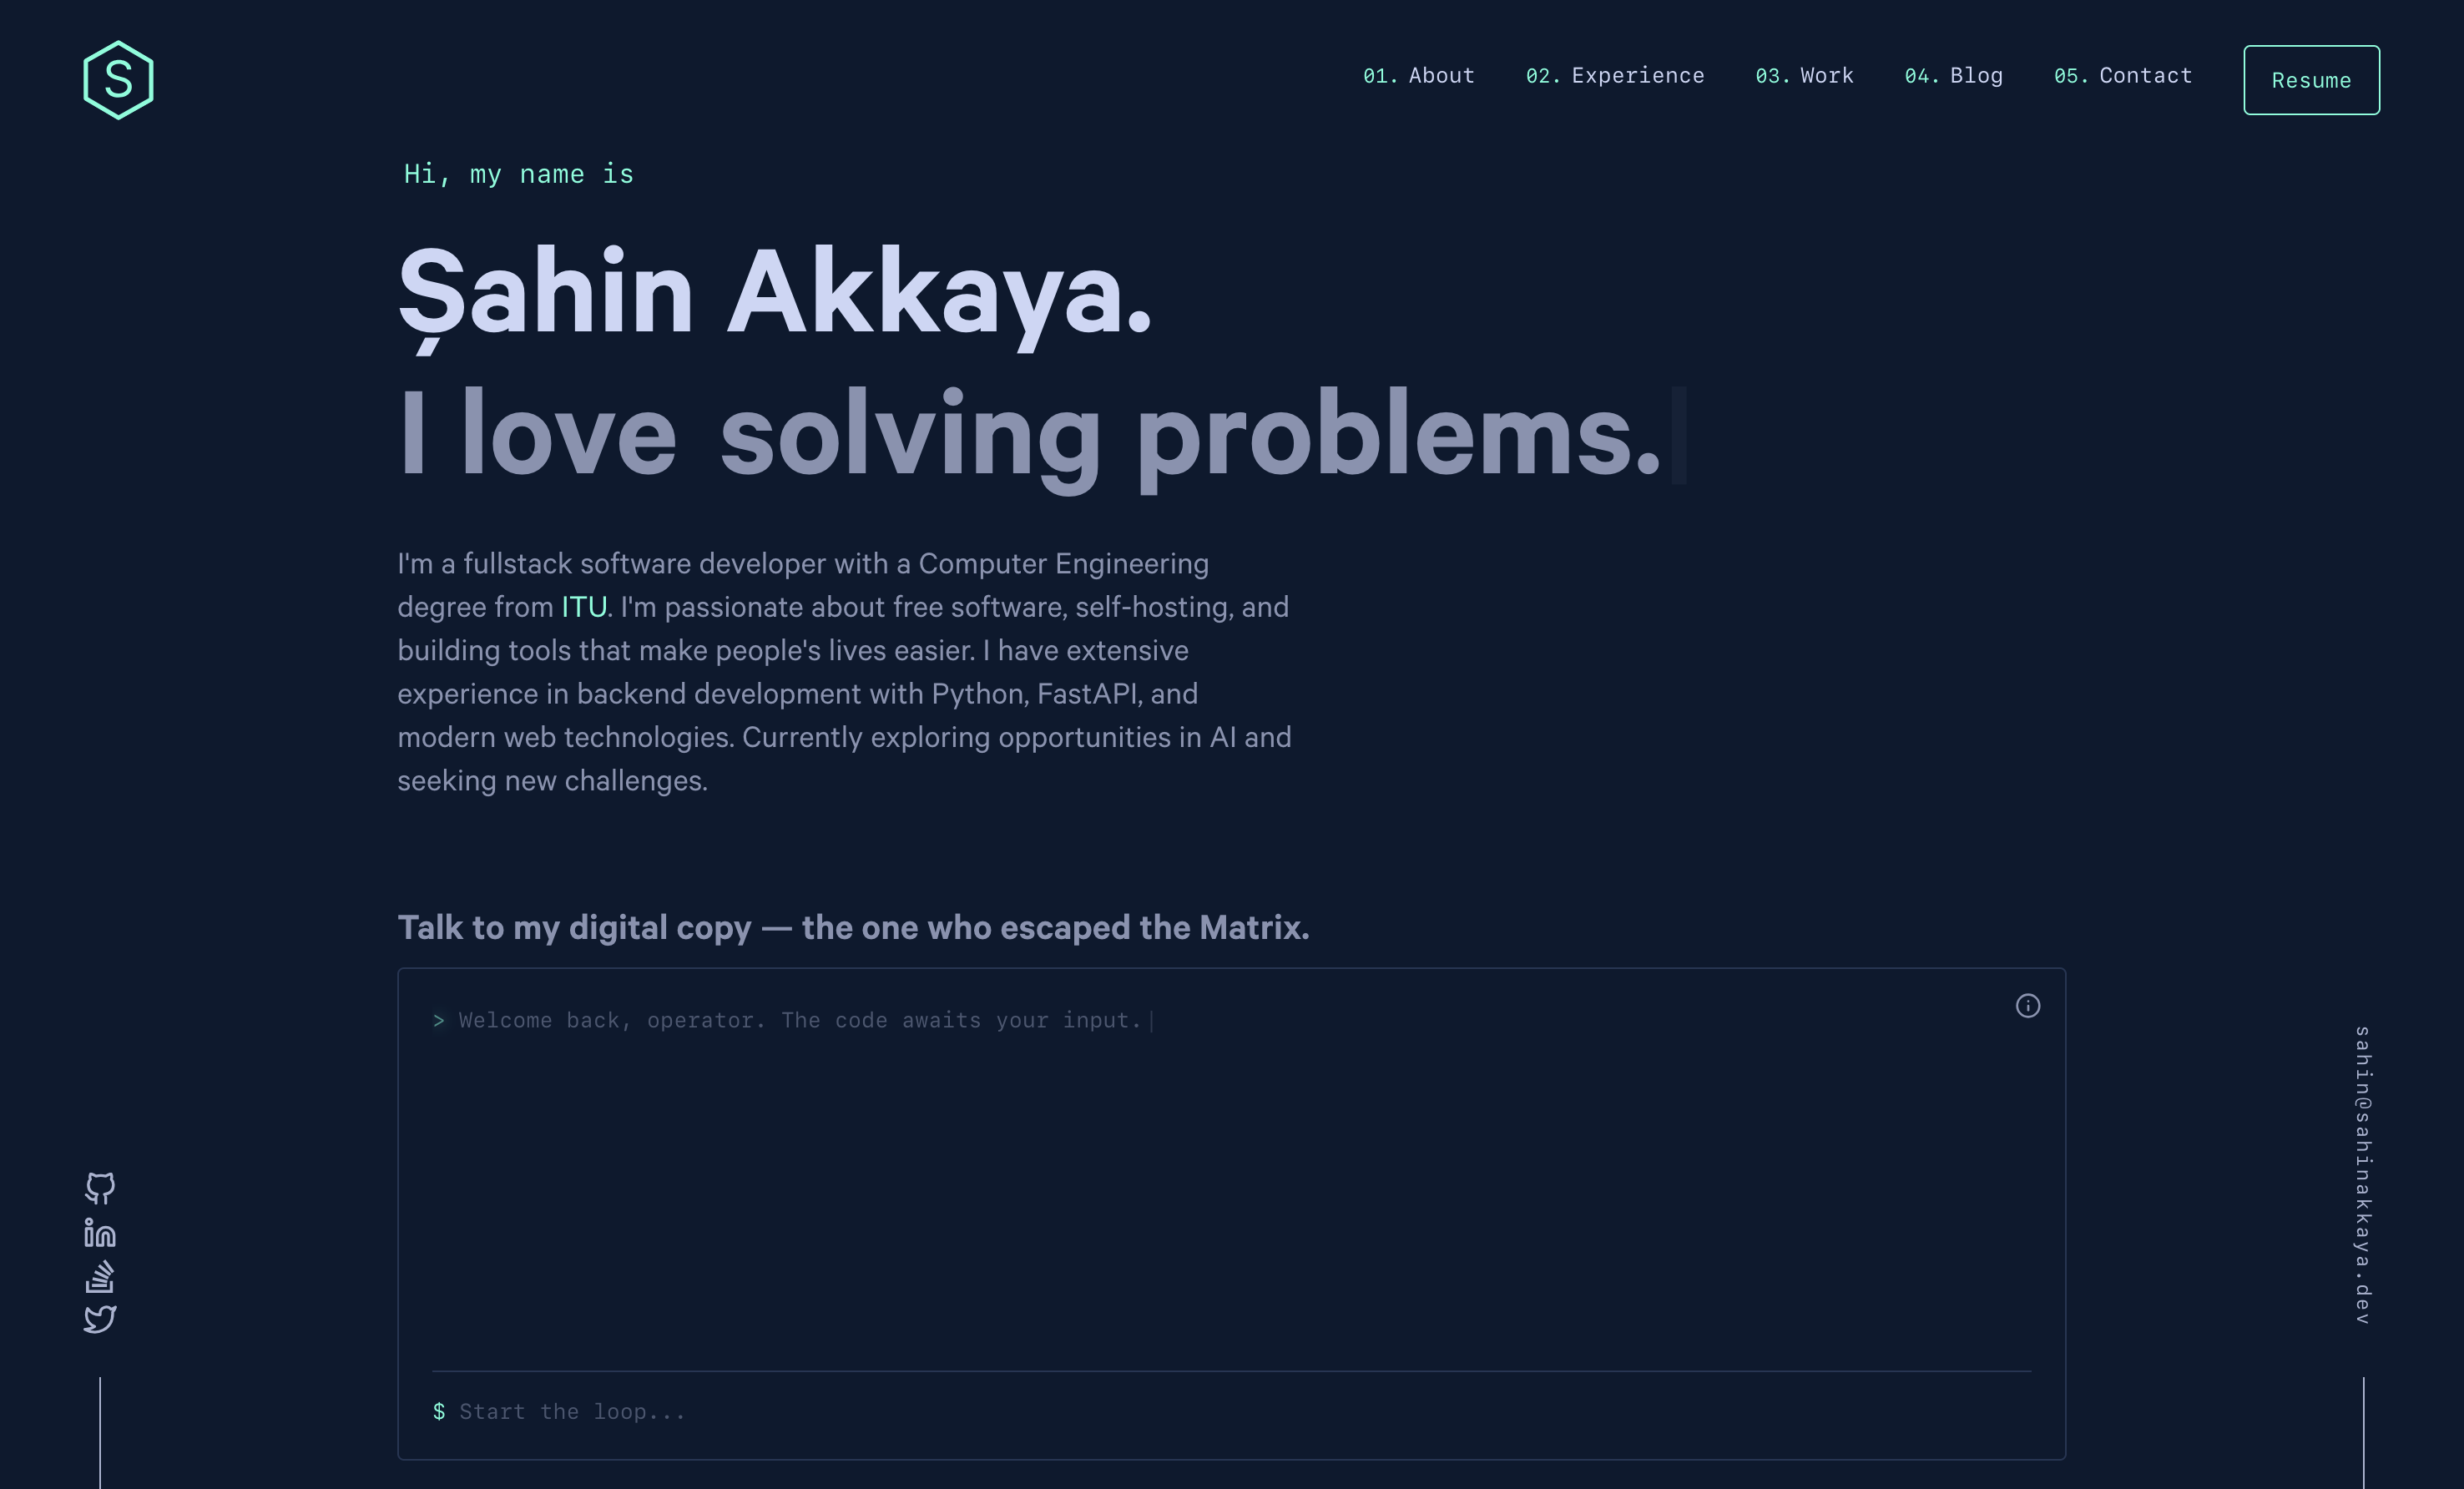Open the 02. Experience navigation item

(1614, 75)
